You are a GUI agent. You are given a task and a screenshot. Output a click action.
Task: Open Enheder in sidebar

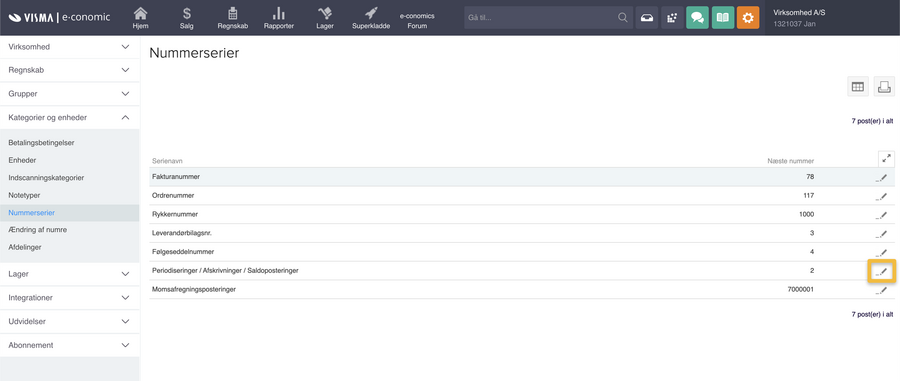click(22, 160)
